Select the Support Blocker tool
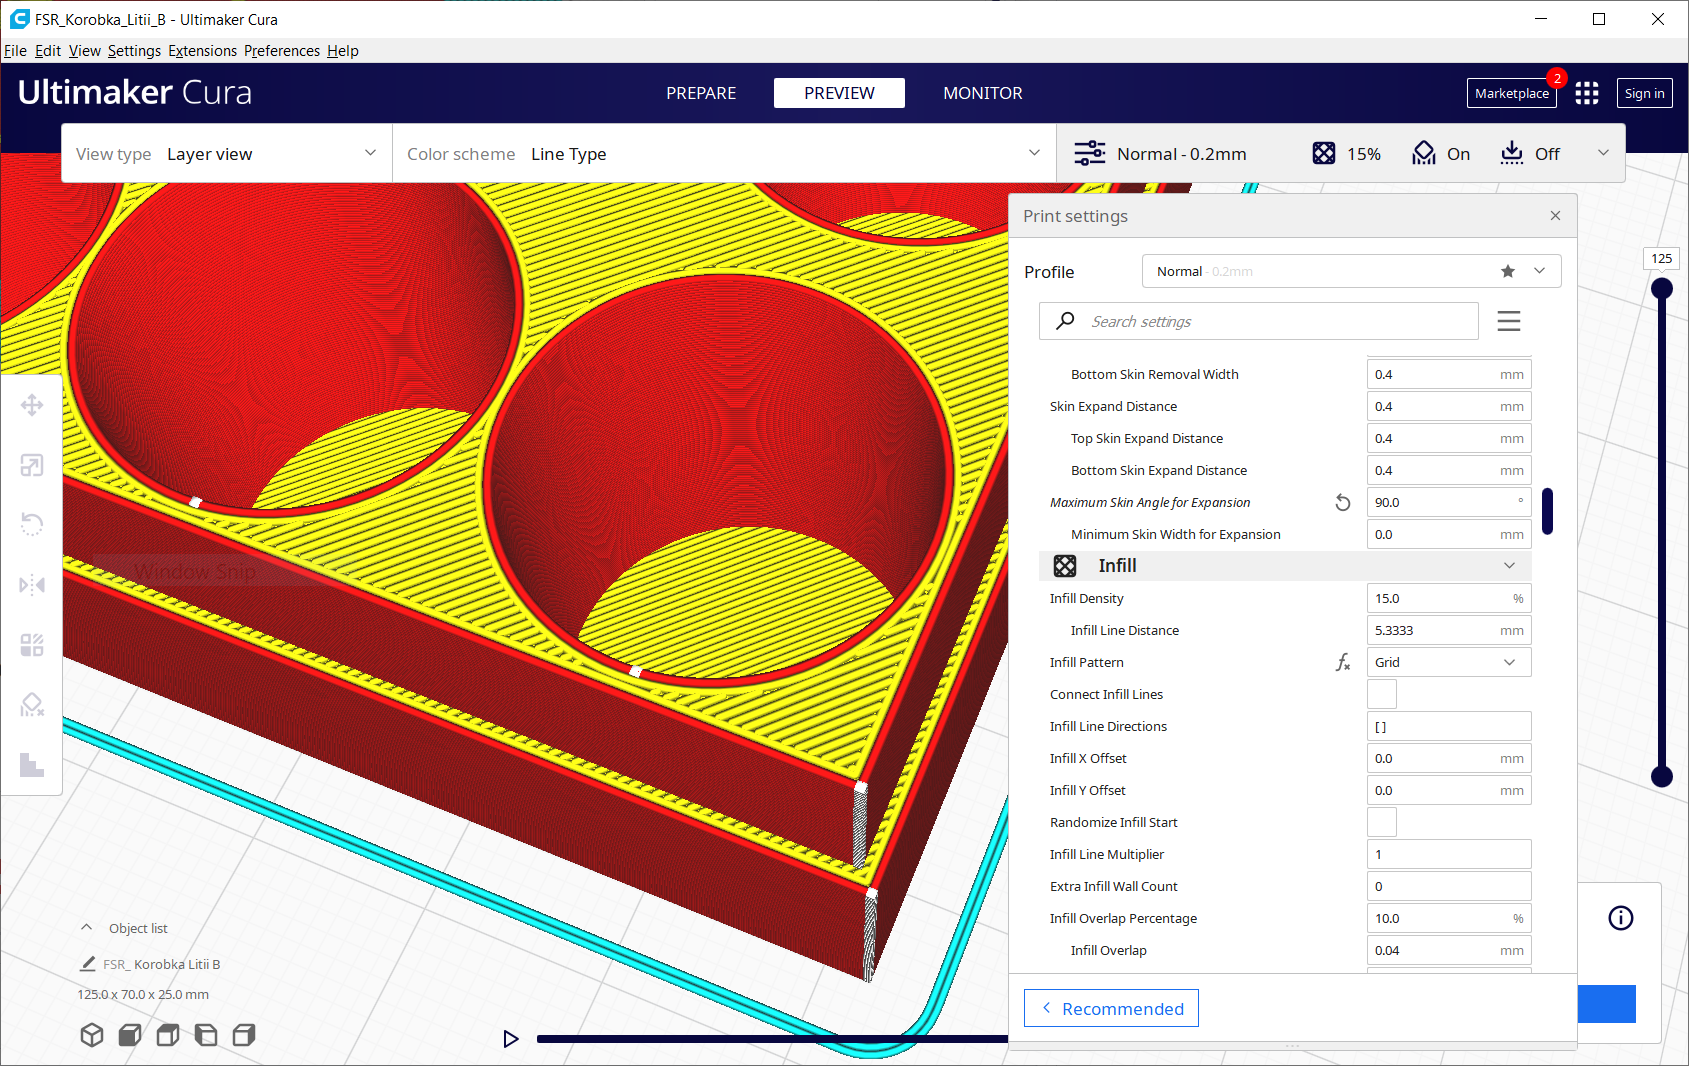Viewport: 1689px width, 1066px height. (31, 705)
